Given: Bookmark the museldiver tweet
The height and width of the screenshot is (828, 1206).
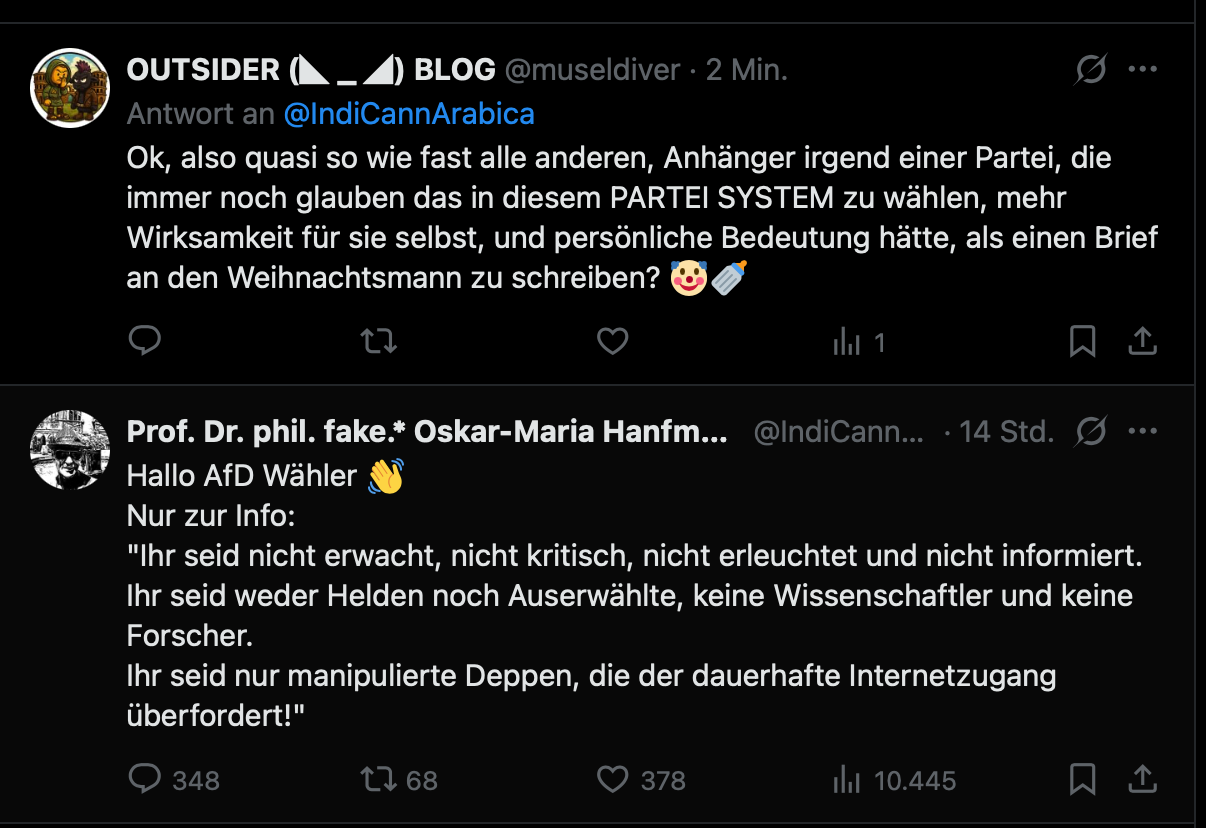Looking at the screenshot, I should [1083, 341].
